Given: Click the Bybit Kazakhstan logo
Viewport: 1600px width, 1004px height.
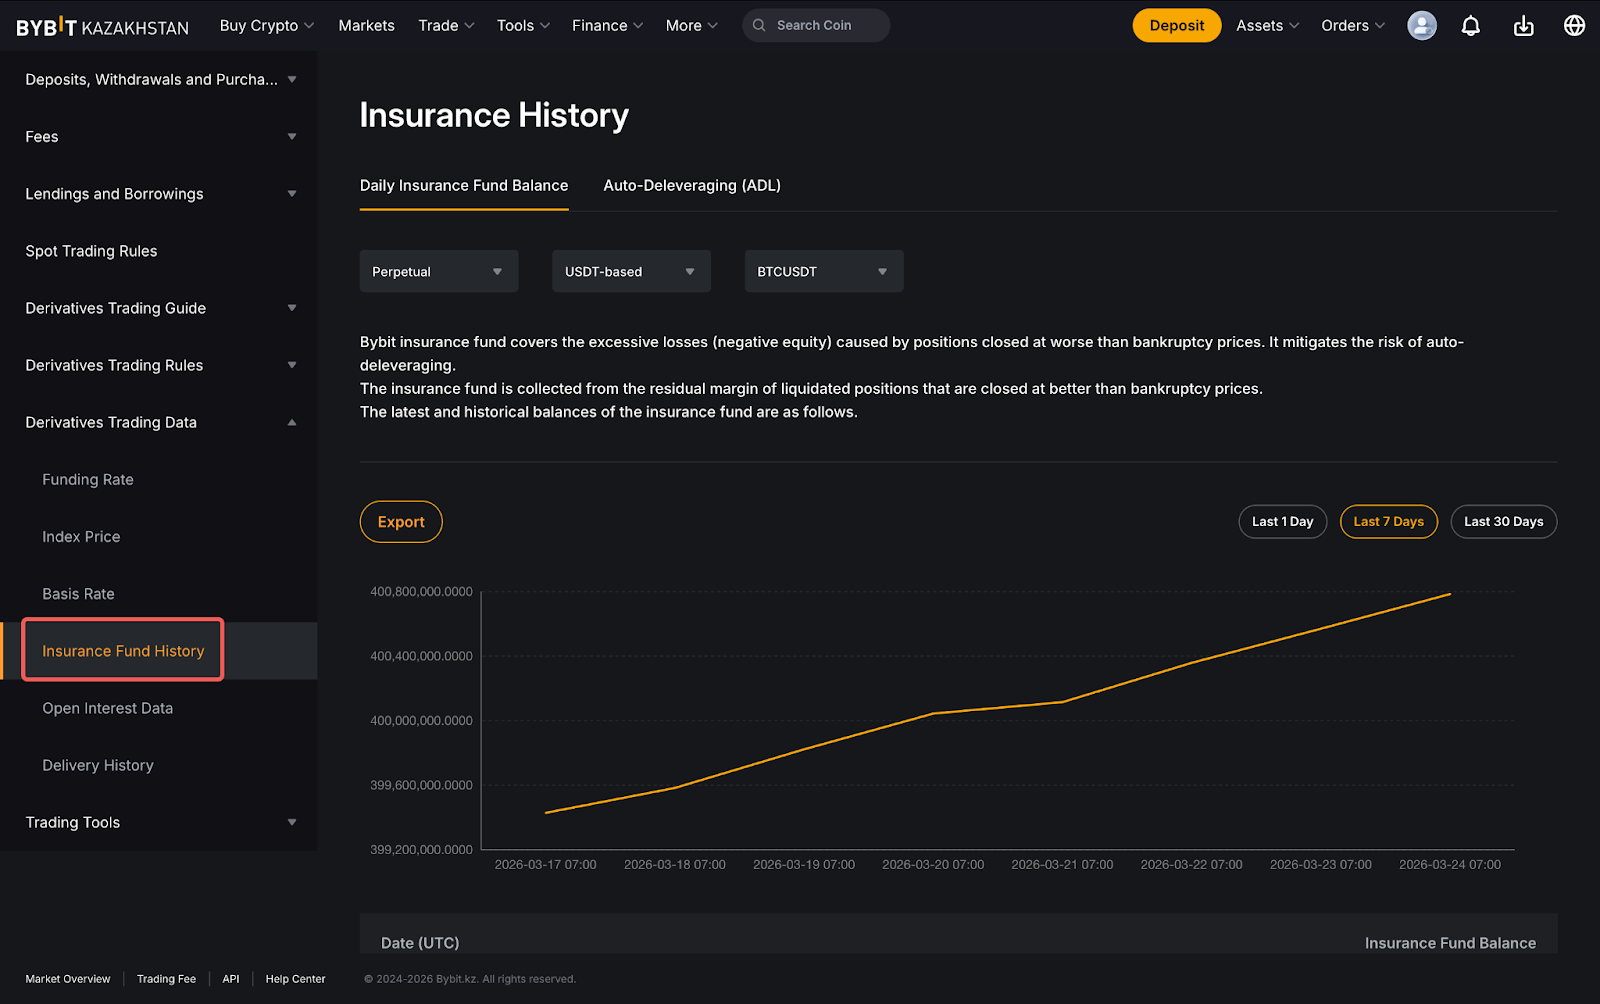Looking at the screenshot, I should [x=102, y=27].
